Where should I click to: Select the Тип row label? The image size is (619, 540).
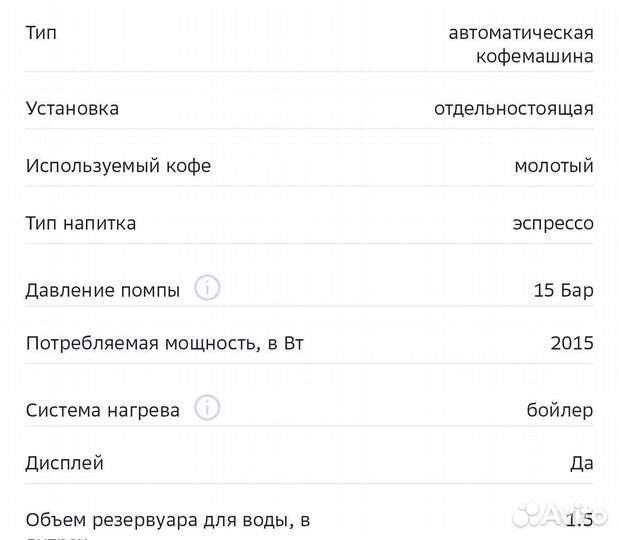[41, 32]
